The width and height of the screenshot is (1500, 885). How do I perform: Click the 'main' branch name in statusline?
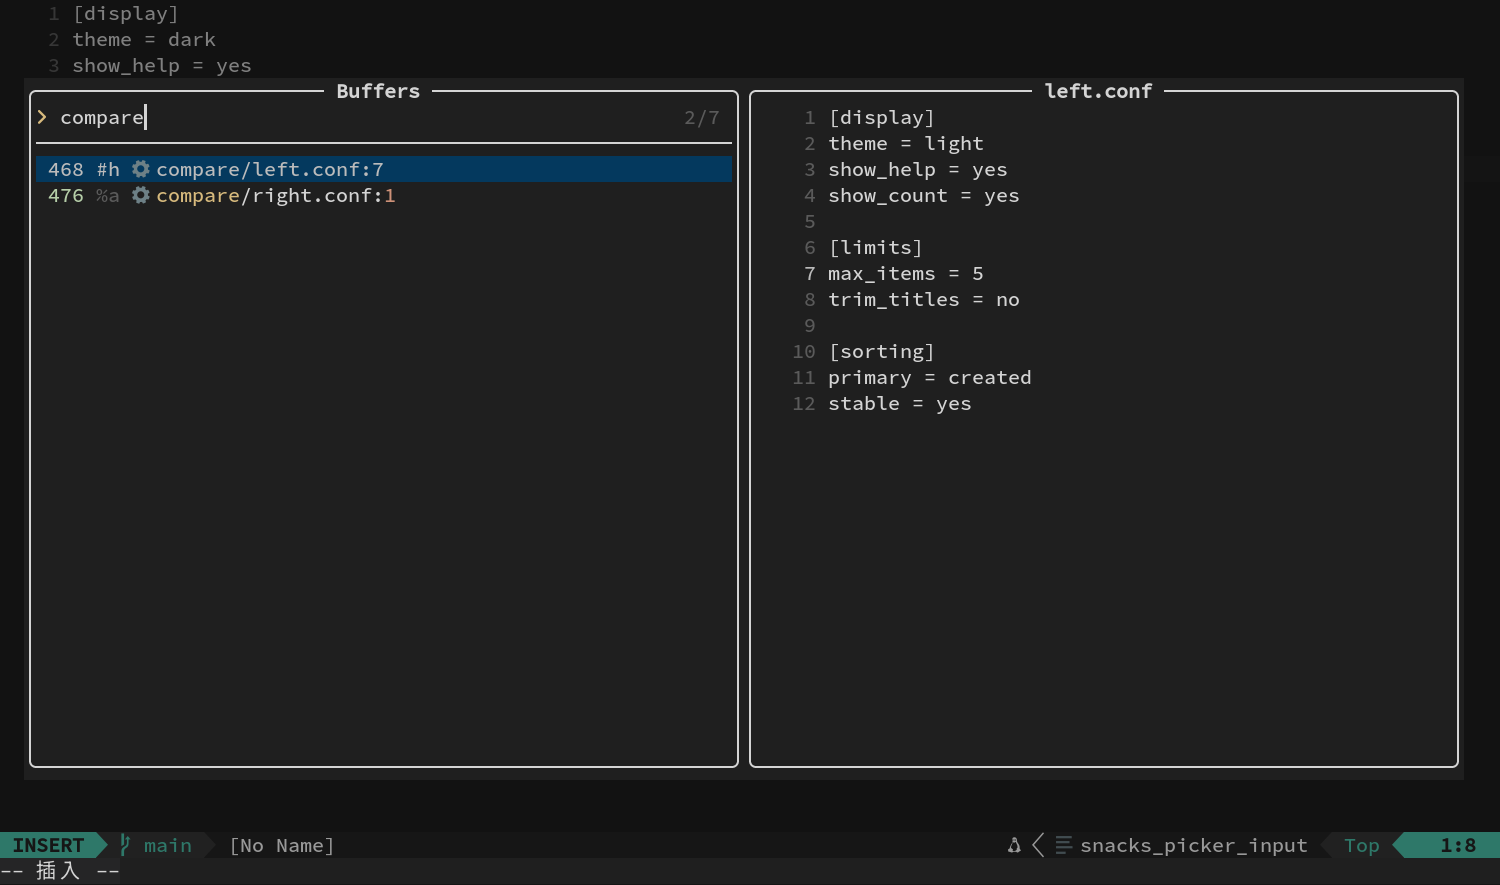pyautogui.click(x=168, y=845)
